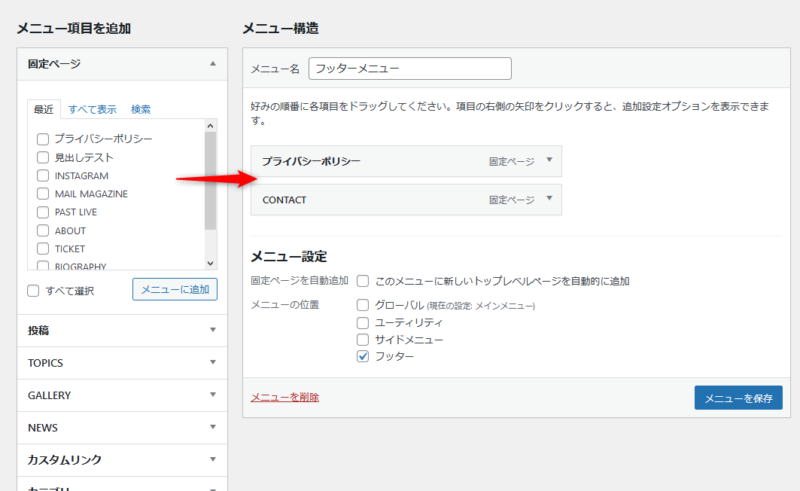Expand the GALLERY accordion arrow
This screenshot has width=800, height=491.
(x=212, y=395)
